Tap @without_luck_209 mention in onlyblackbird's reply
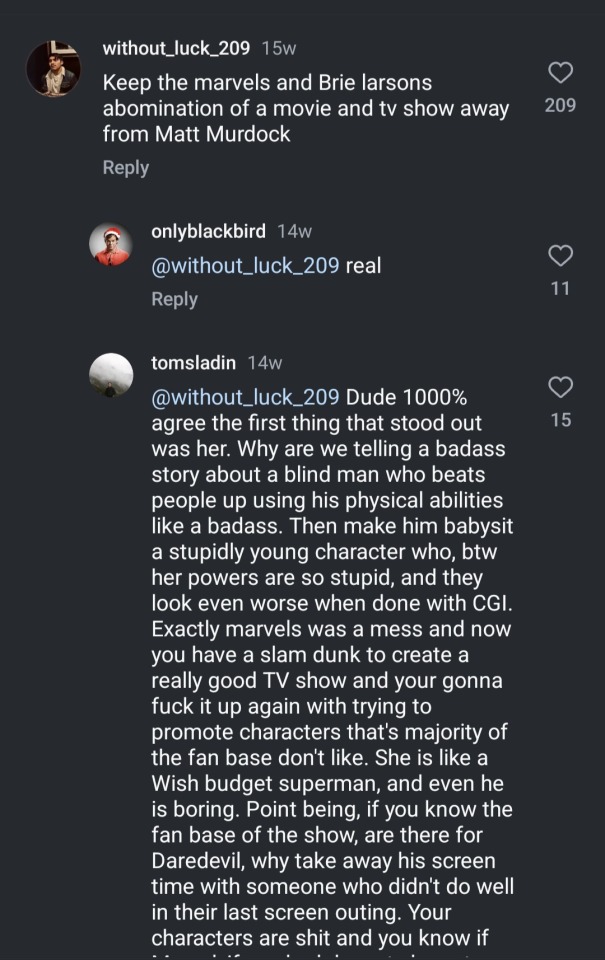605x960 pixels. pos(245,266)
